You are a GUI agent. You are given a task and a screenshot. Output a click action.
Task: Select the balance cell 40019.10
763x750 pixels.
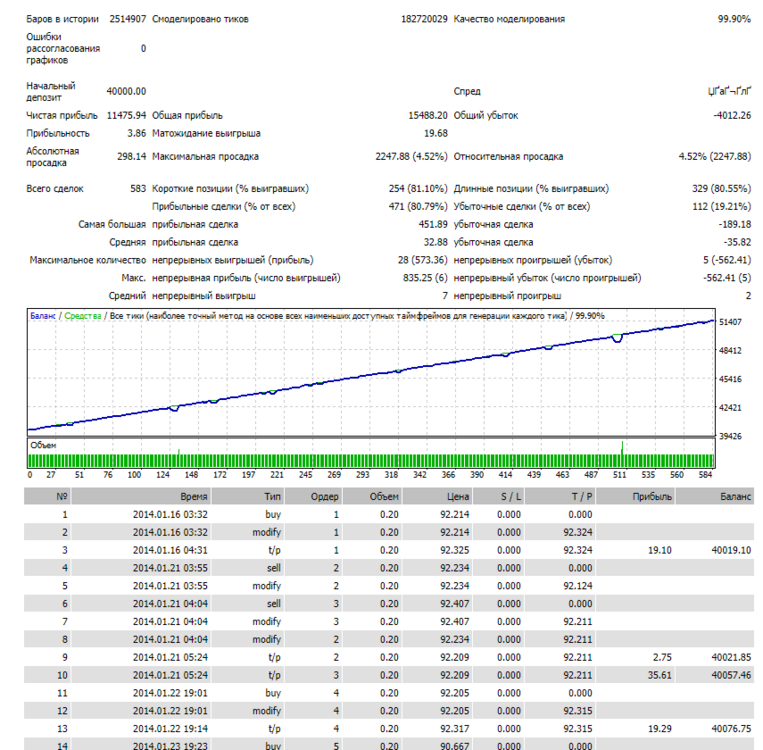point(731,550)
